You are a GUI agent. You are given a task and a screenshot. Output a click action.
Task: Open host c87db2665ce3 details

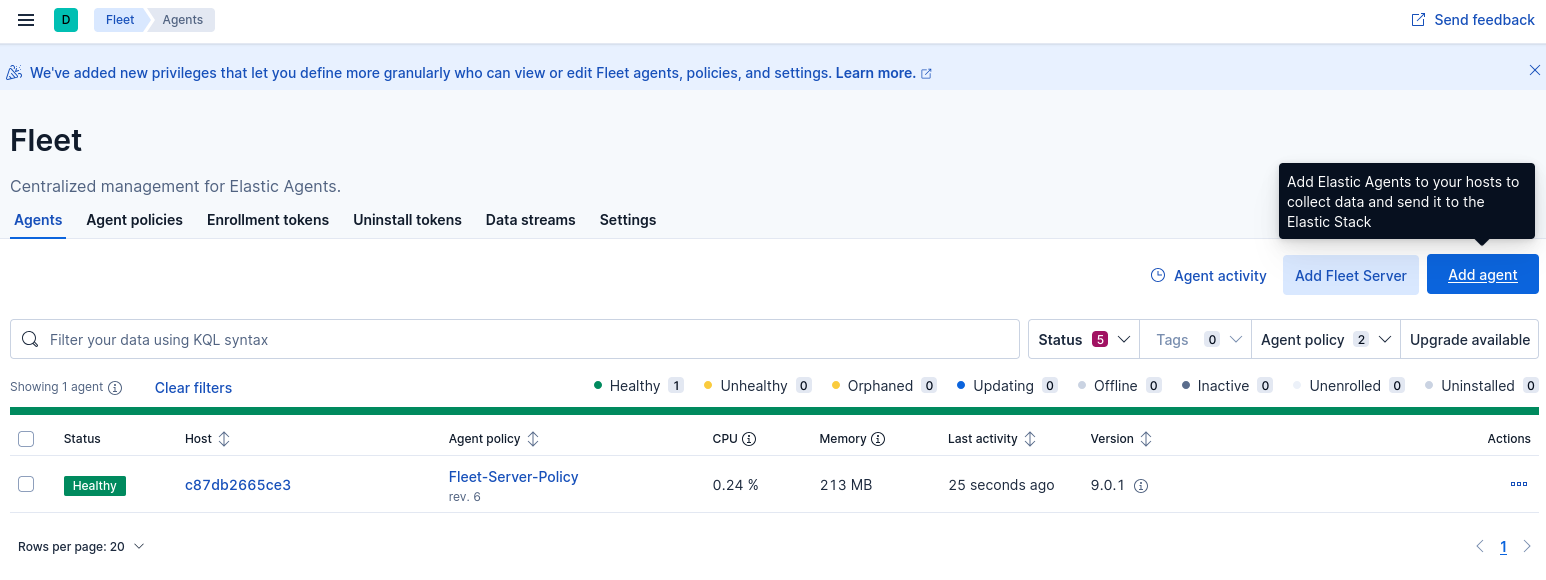coord(238,485)
